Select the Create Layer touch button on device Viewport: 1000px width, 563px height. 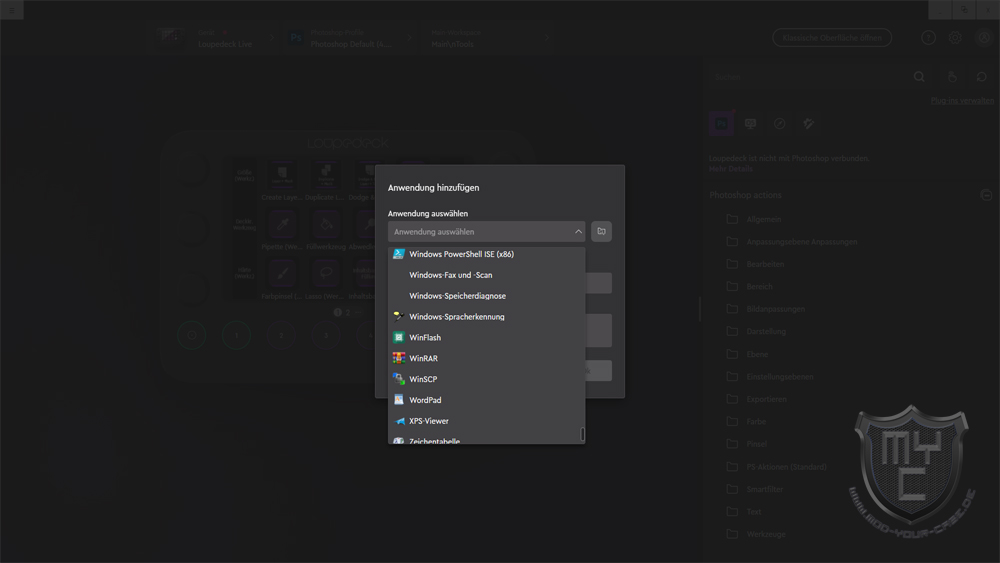(x=282, y=175)
